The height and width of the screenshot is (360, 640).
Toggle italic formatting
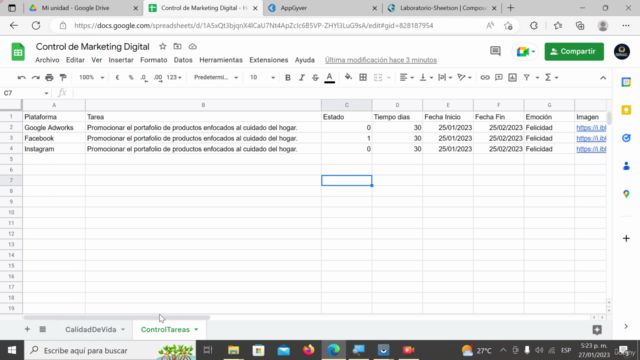302,78
